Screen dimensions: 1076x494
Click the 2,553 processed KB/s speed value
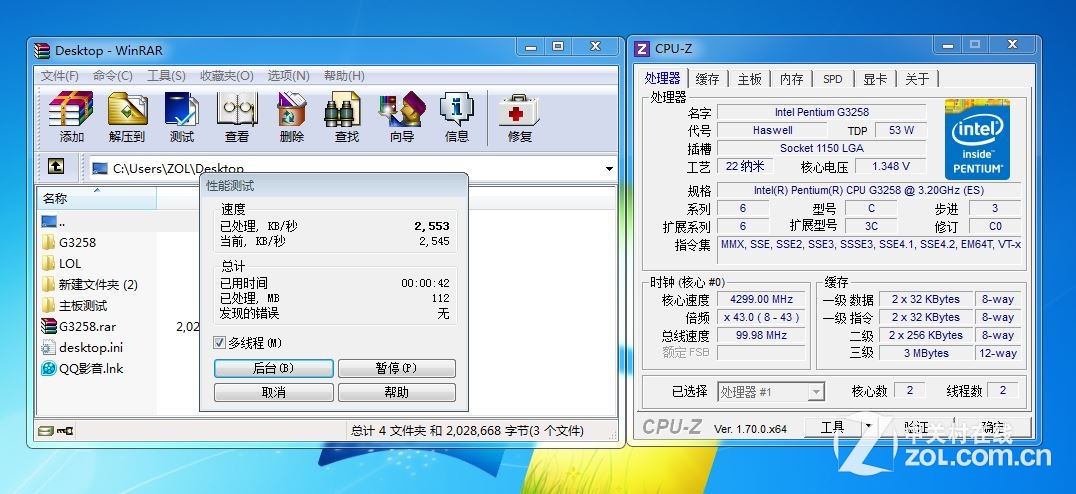click(432, 226)
